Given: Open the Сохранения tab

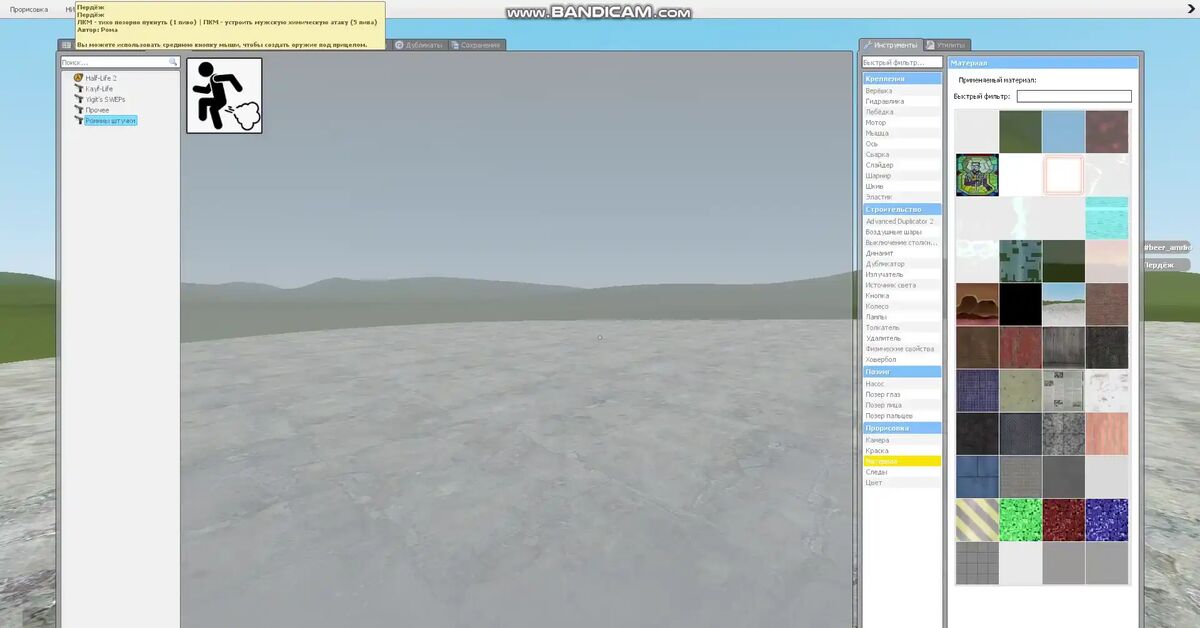Looking at the screenshot, I should click(476, 45).
